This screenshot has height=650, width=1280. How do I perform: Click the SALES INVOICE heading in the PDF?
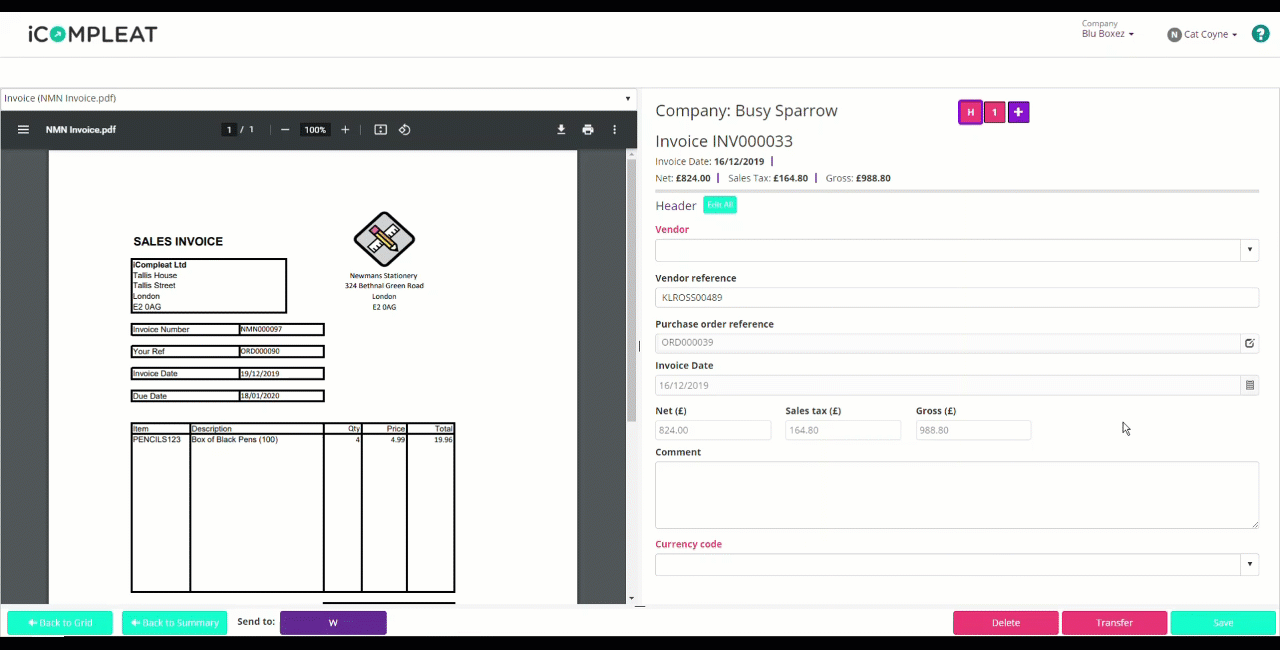[x=178, y=242]
